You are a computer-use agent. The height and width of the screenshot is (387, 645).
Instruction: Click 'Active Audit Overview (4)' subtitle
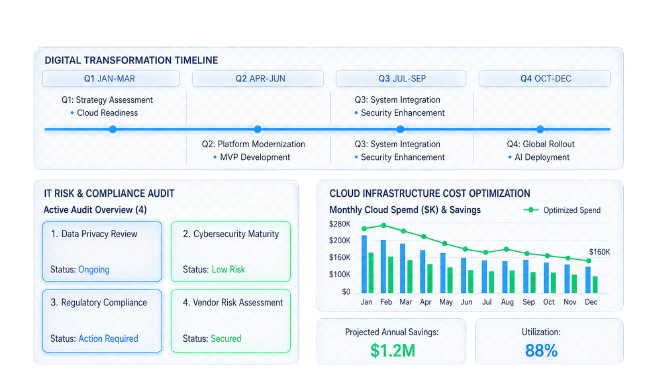coord(95,210)
